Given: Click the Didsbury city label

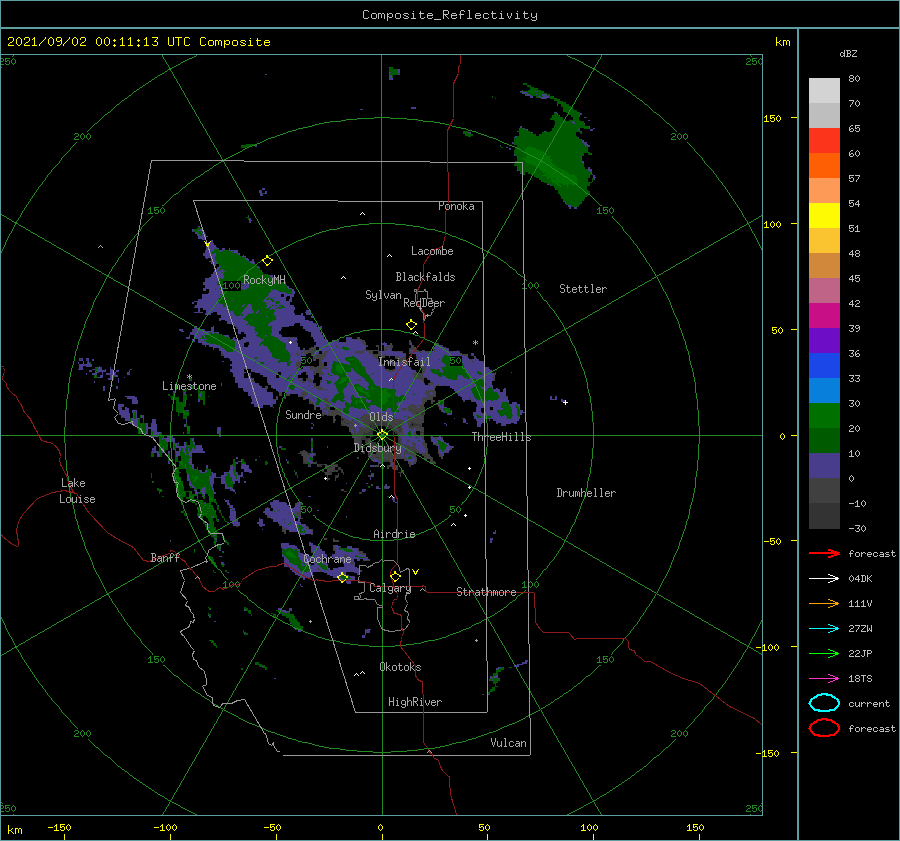Looking at the screenshot, I should point(378,448).
